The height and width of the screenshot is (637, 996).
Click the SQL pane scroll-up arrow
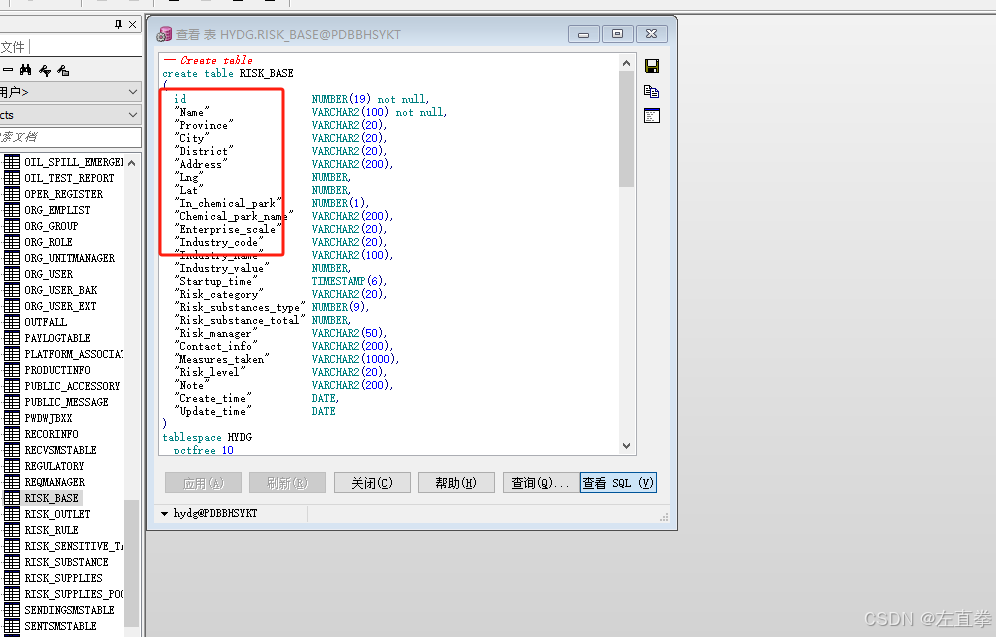click(x=626, y=63)
